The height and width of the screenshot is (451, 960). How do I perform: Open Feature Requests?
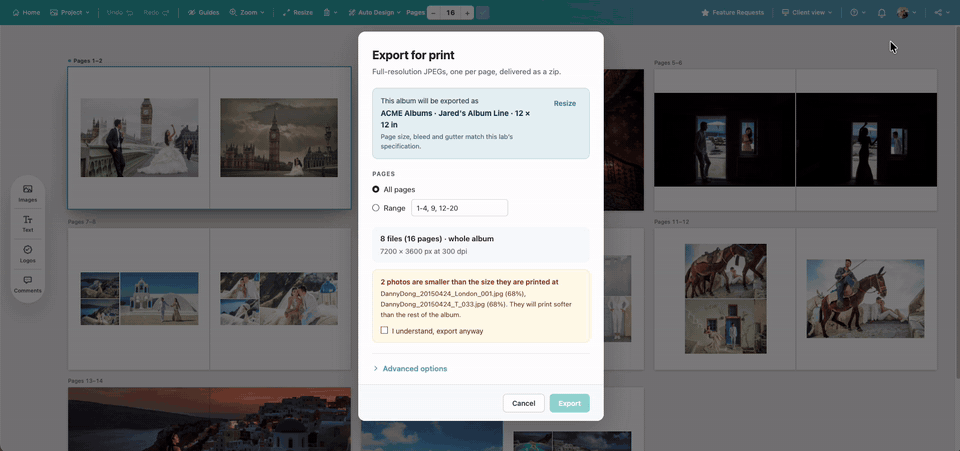732,12
